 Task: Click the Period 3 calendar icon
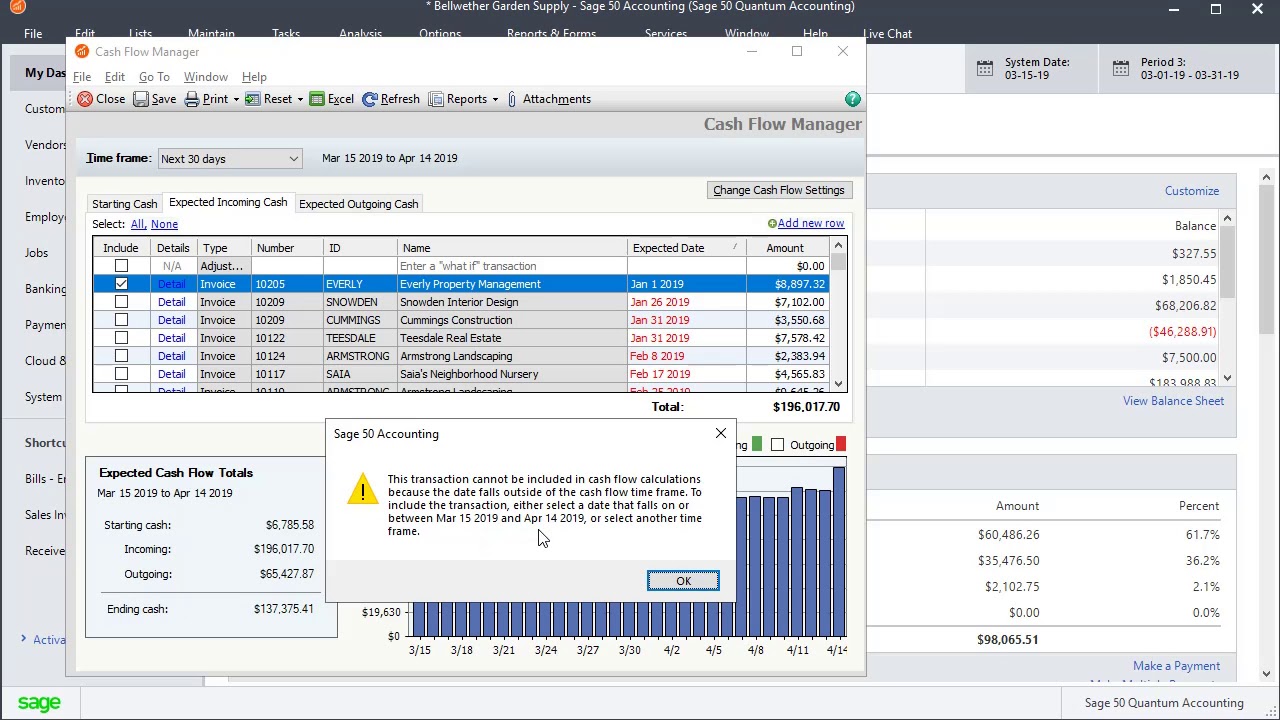tap(1121, 69)
